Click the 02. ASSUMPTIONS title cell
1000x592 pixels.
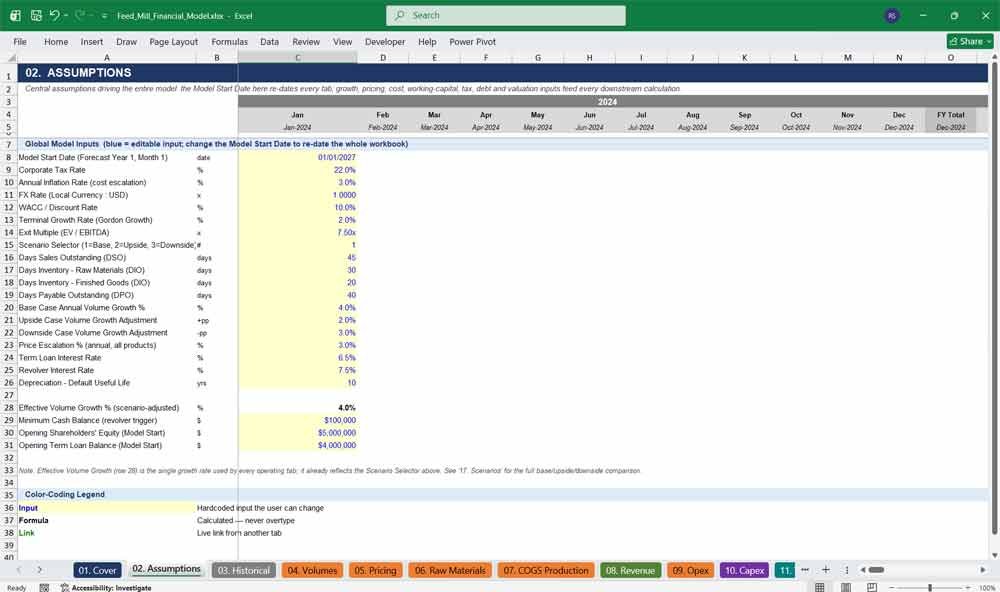click(x=78, y=73)
